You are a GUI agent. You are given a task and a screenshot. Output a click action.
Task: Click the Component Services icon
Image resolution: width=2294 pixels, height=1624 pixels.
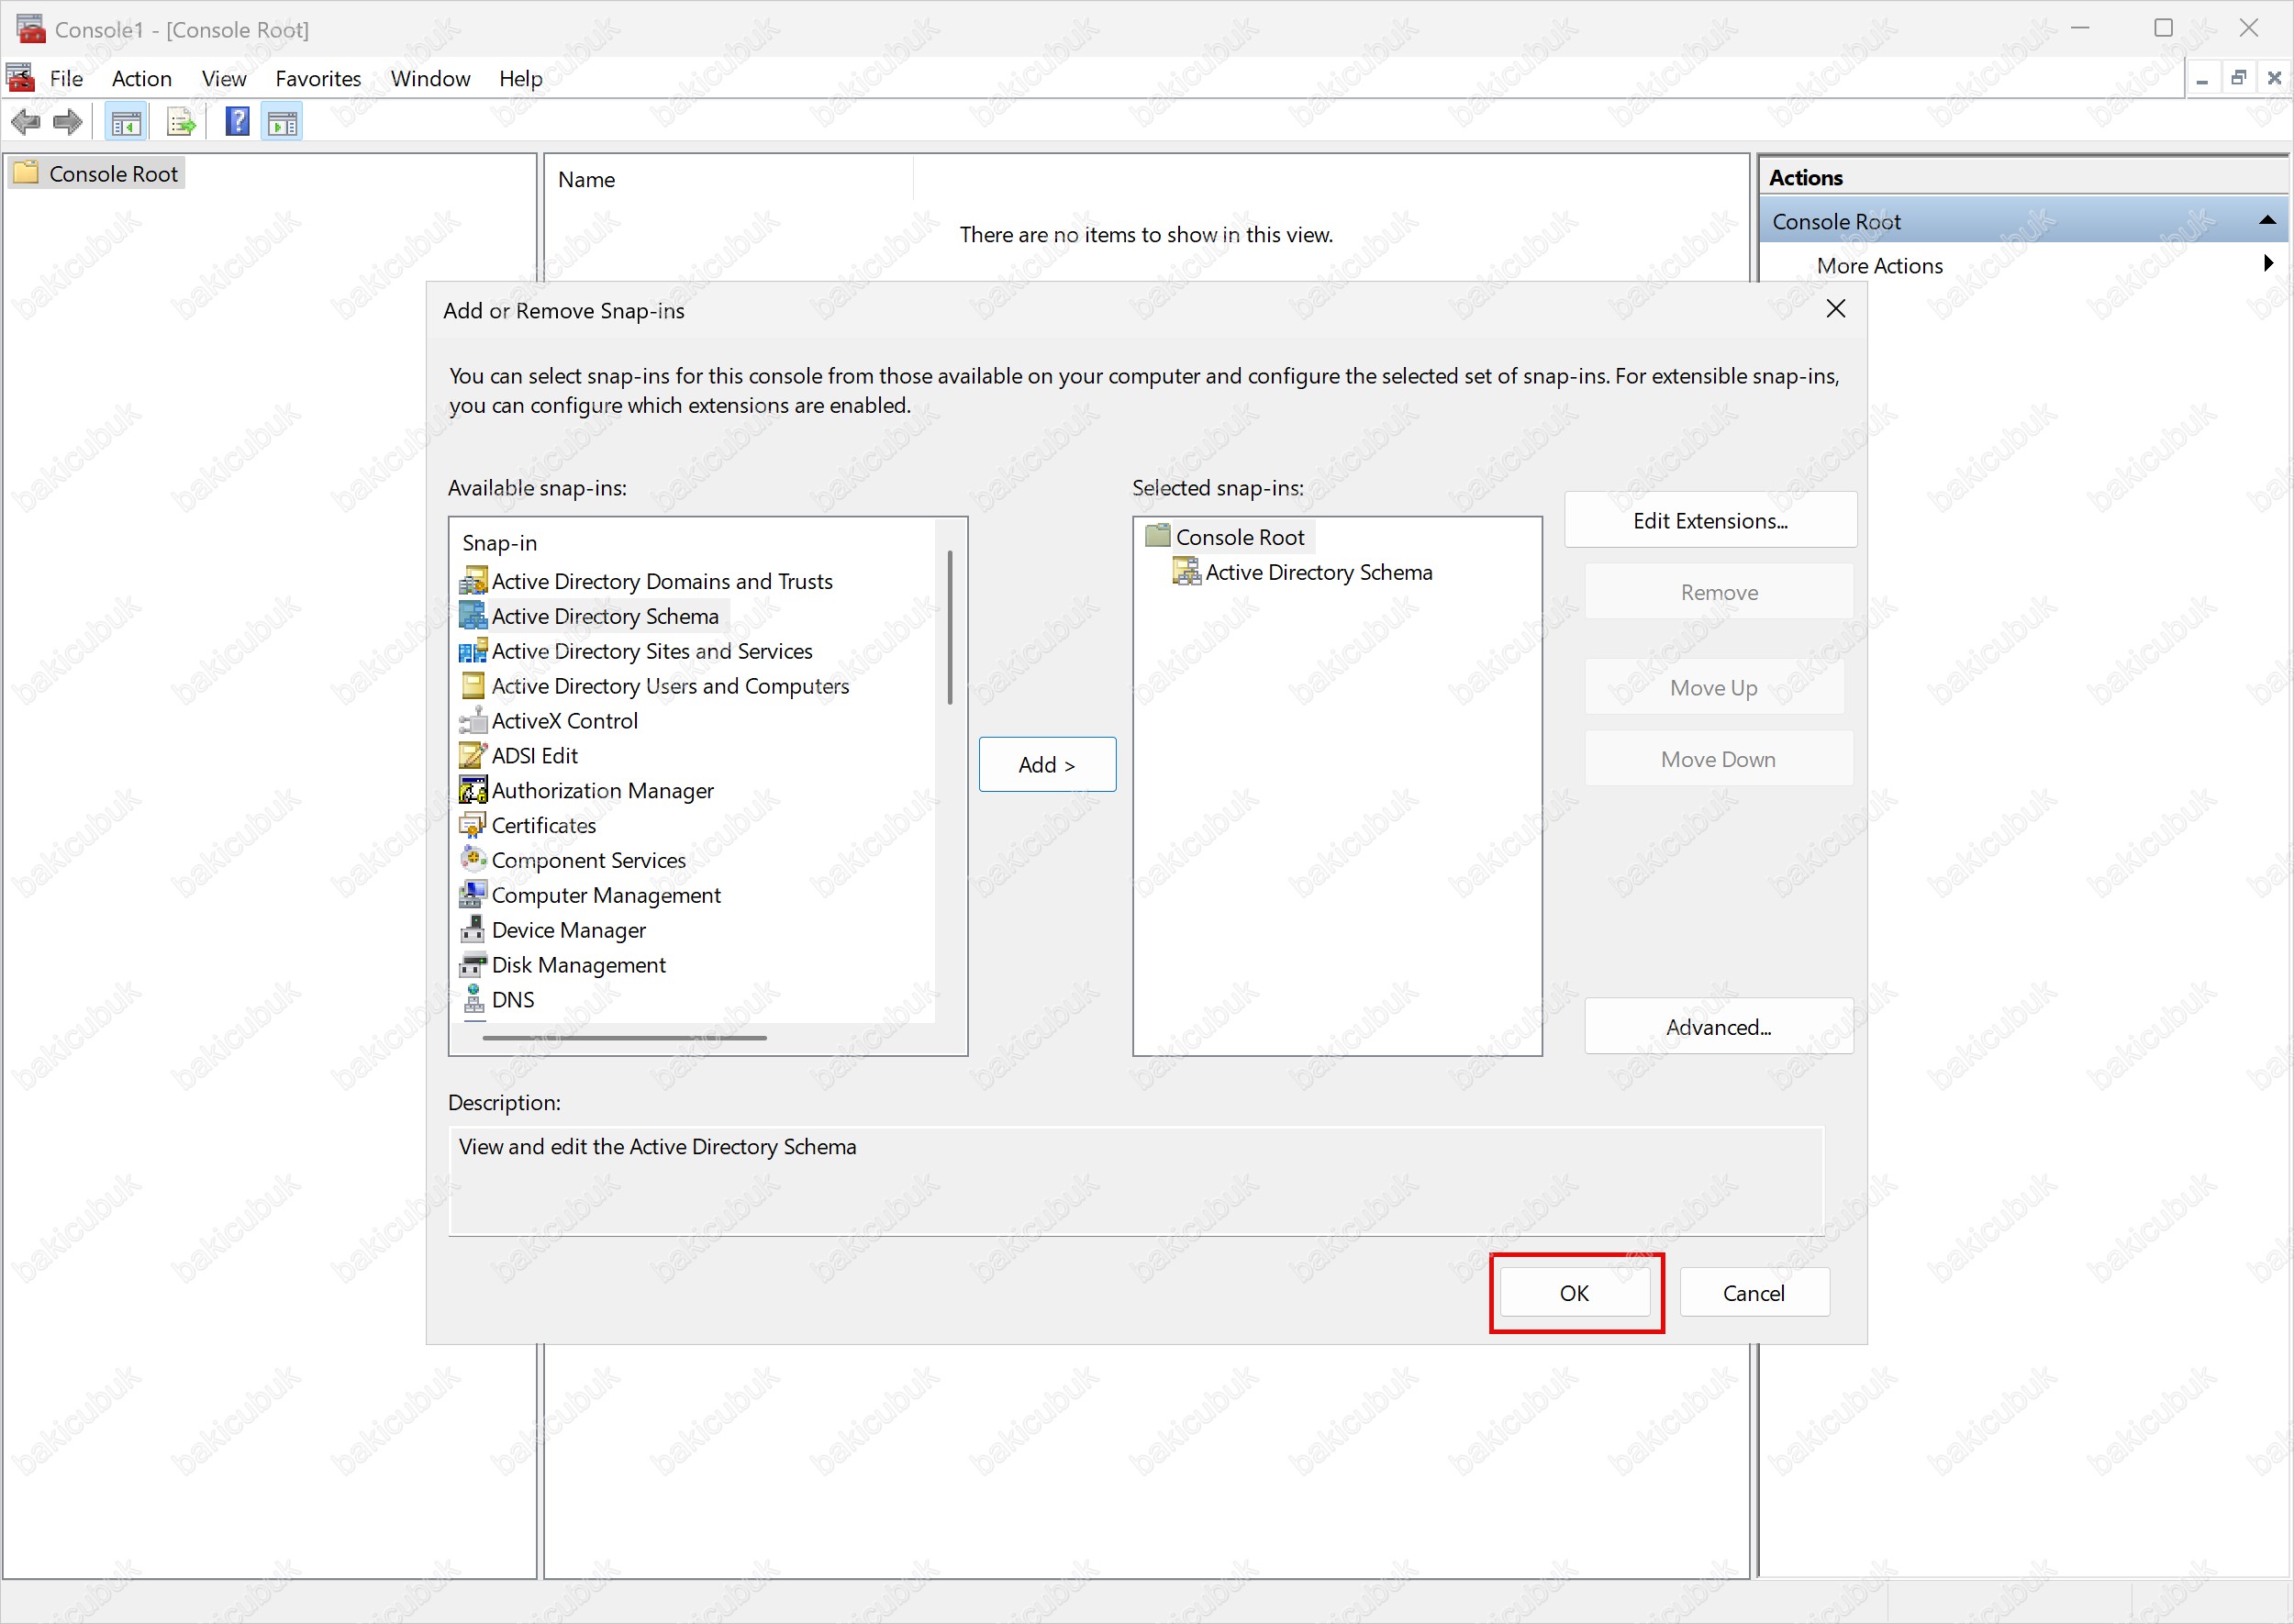(x=473, y=859)
